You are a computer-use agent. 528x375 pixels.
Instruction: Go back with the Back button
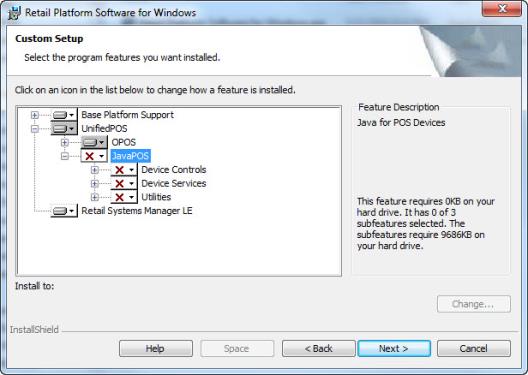pos(319,348)
